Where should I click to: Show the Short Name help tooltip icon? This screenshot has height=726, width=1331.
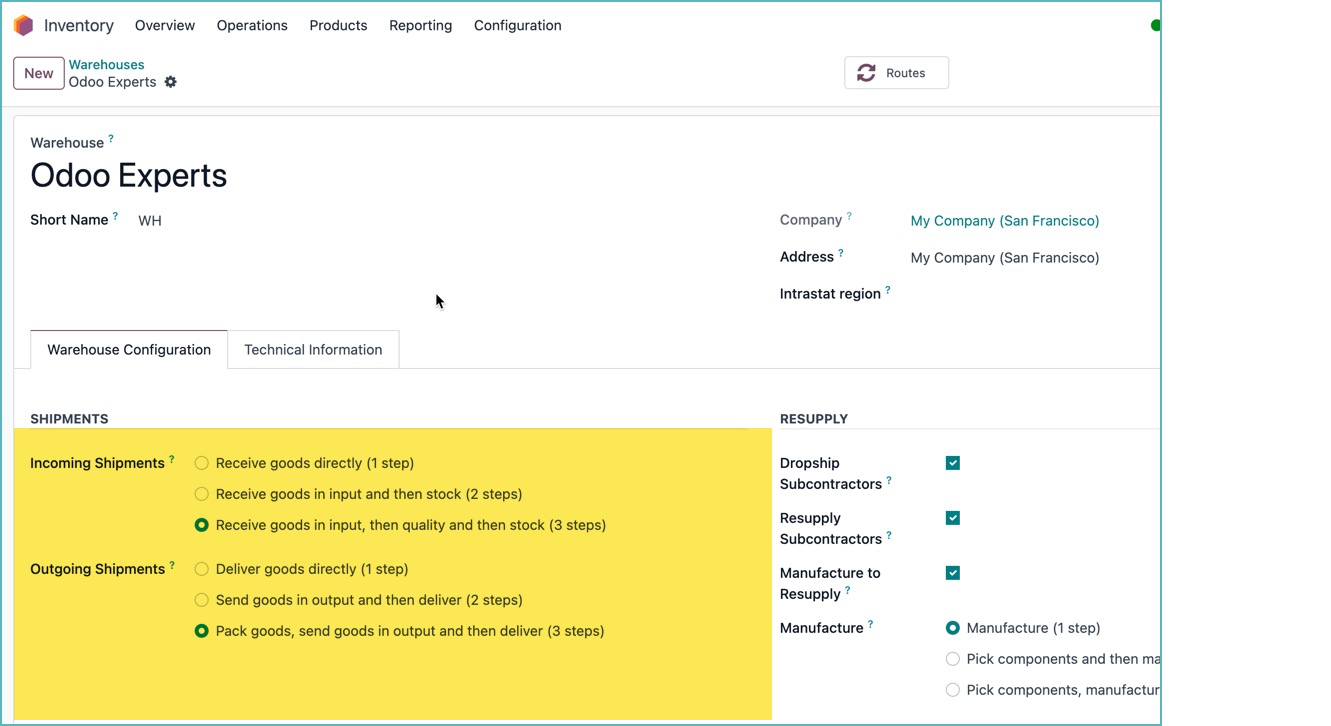(115, 216)
